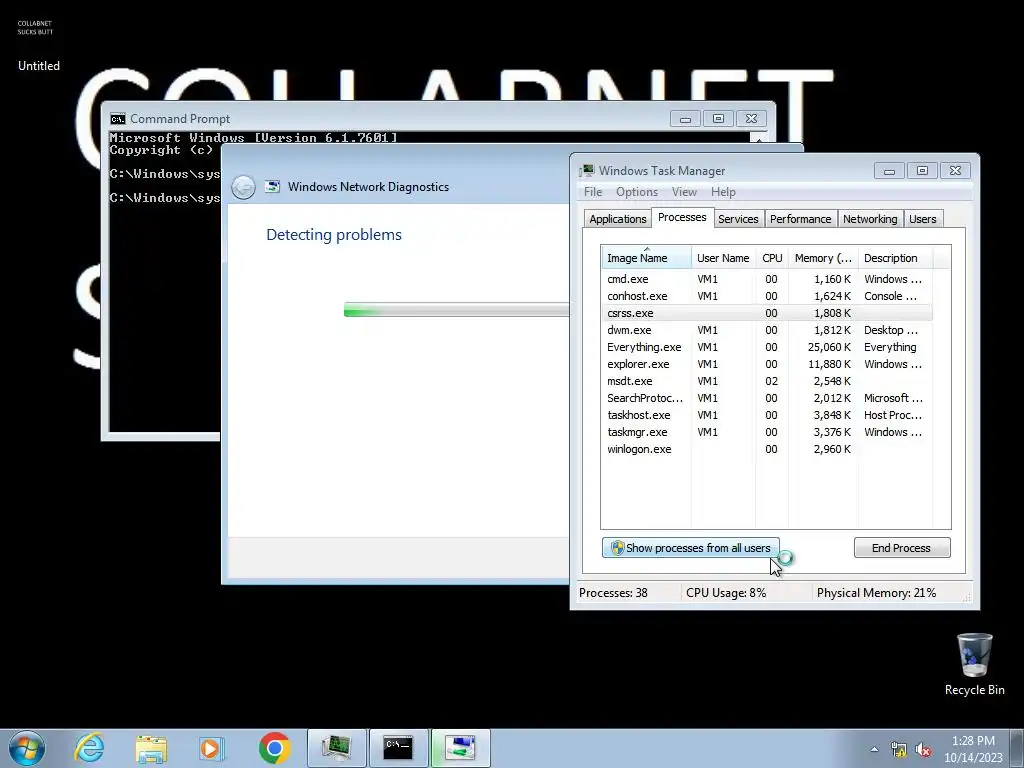Open the File menu in Task Manager

[x=593, y=192]
